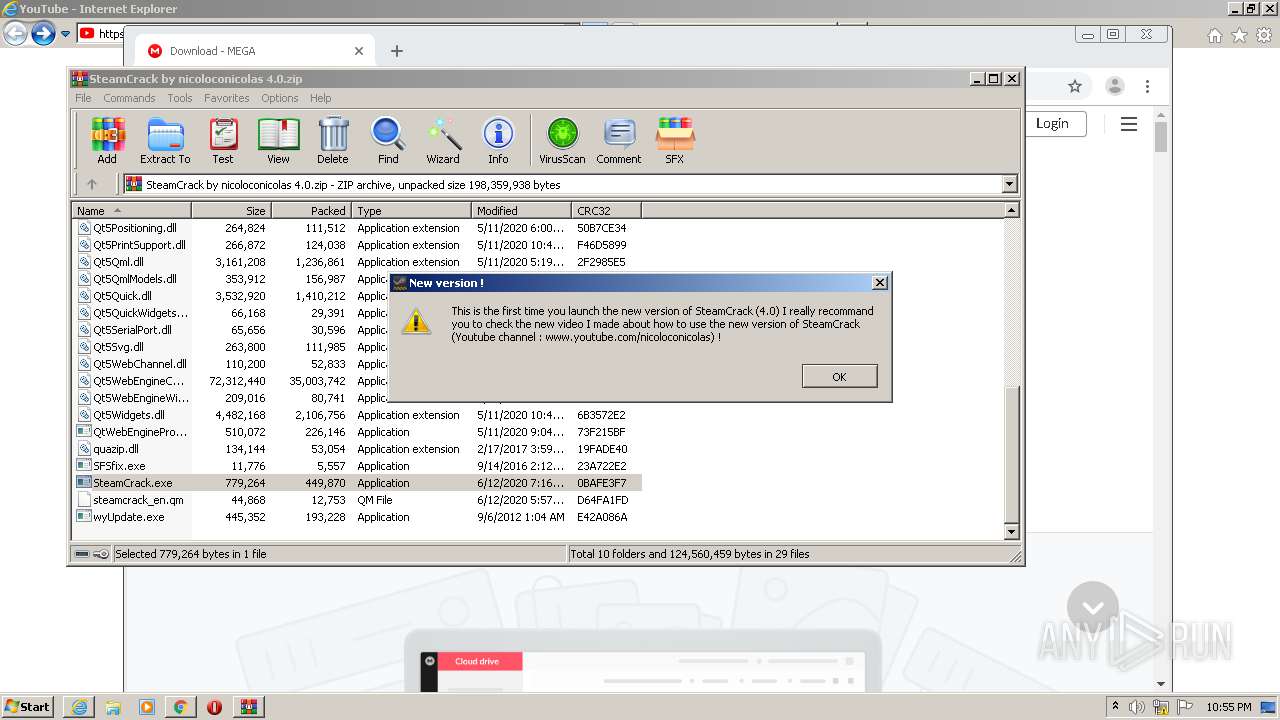
Task: Open the file explorer taskbar icon
Action: tap(113, 707)
